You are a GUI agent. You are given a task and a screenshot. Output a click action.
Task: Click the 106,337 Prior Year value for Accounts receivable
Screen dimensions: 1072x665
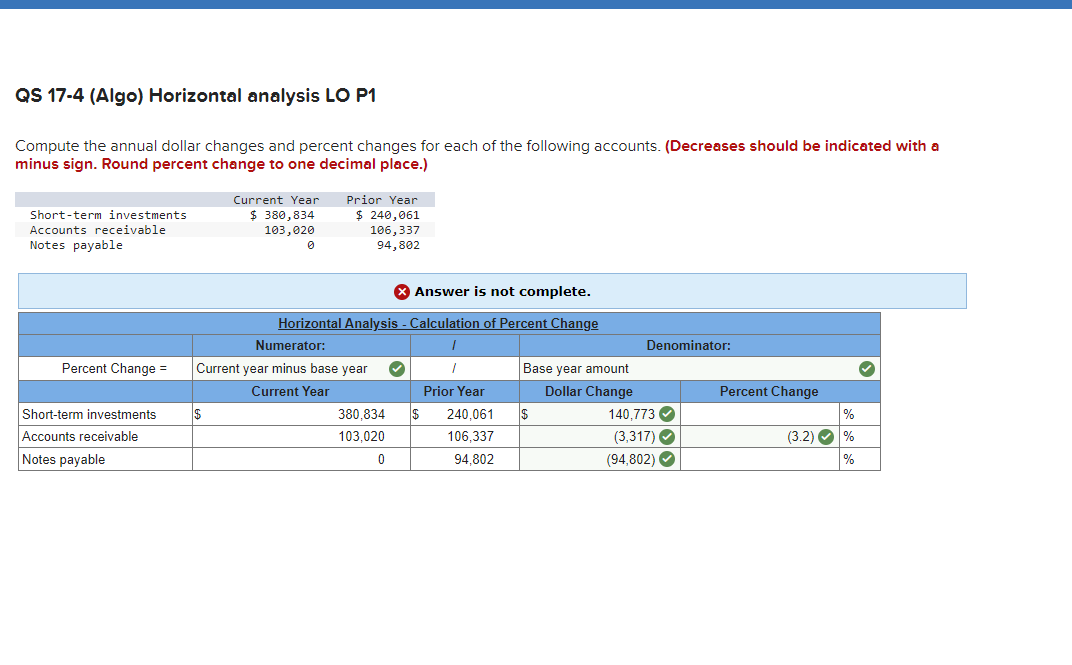pos(470,436)
